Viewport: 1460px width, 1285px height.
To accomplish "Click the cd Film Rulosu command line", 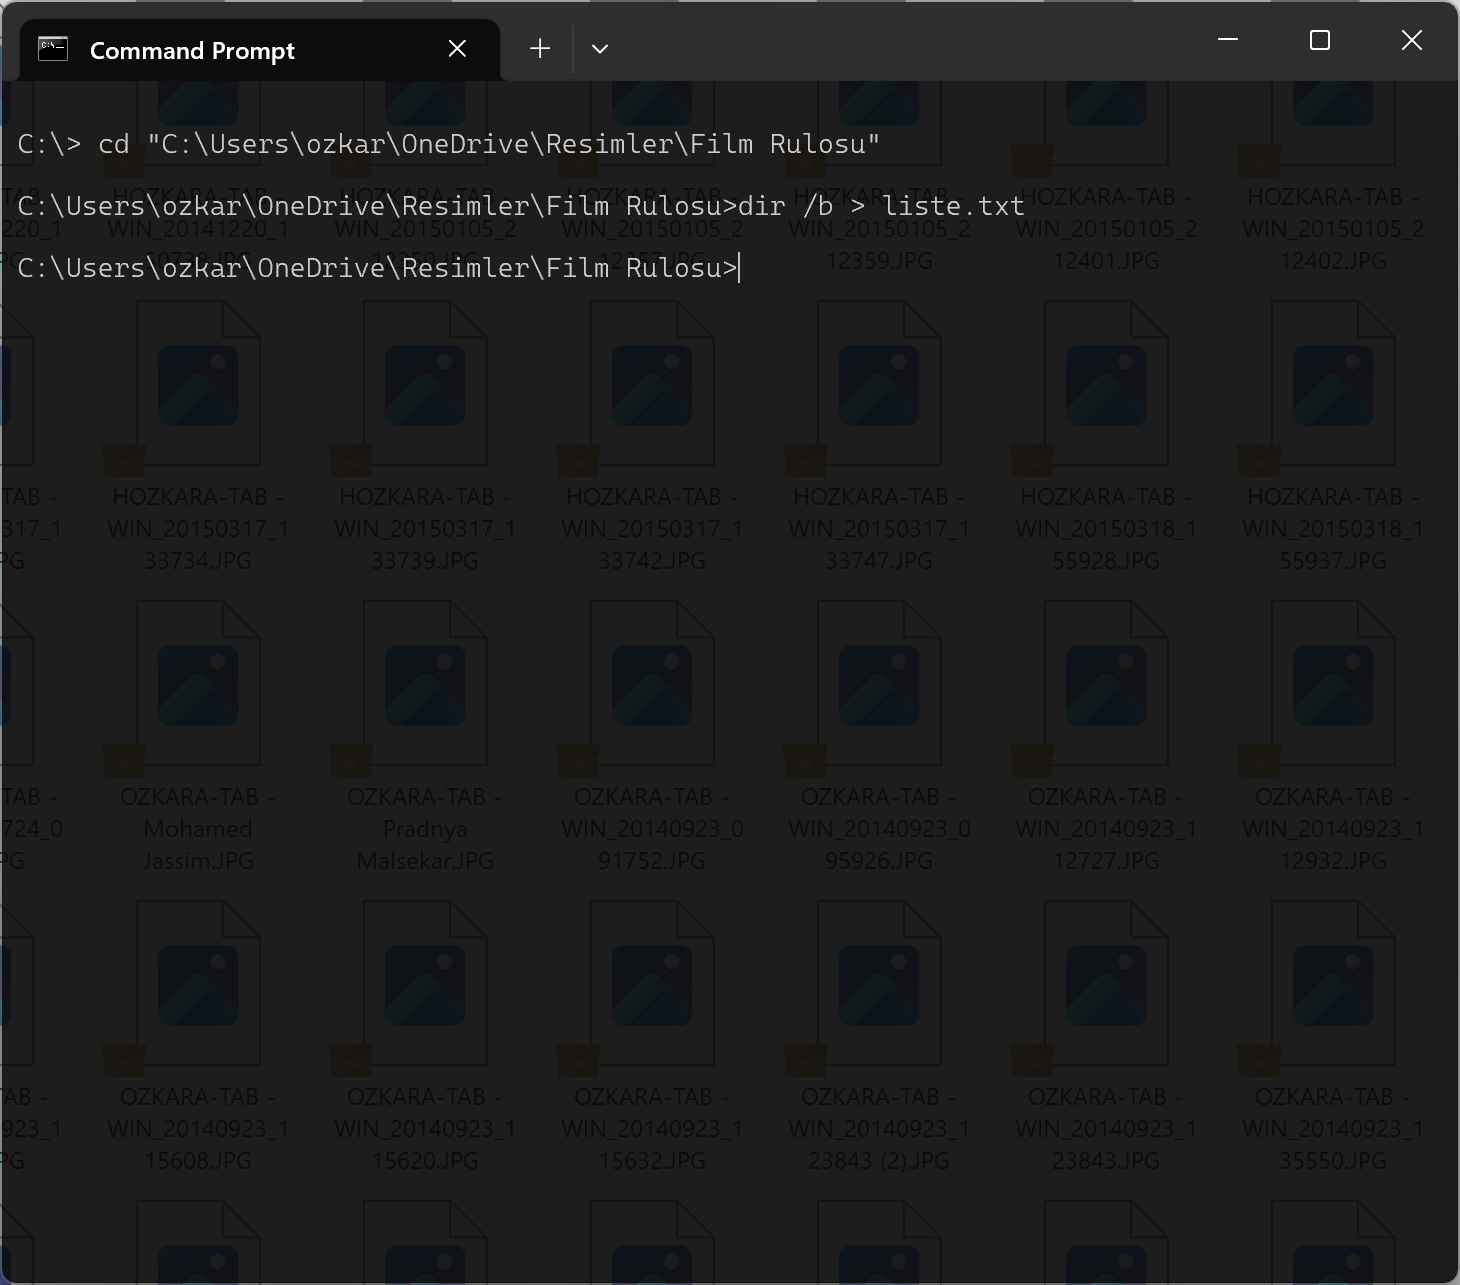I will click(448, 144).
